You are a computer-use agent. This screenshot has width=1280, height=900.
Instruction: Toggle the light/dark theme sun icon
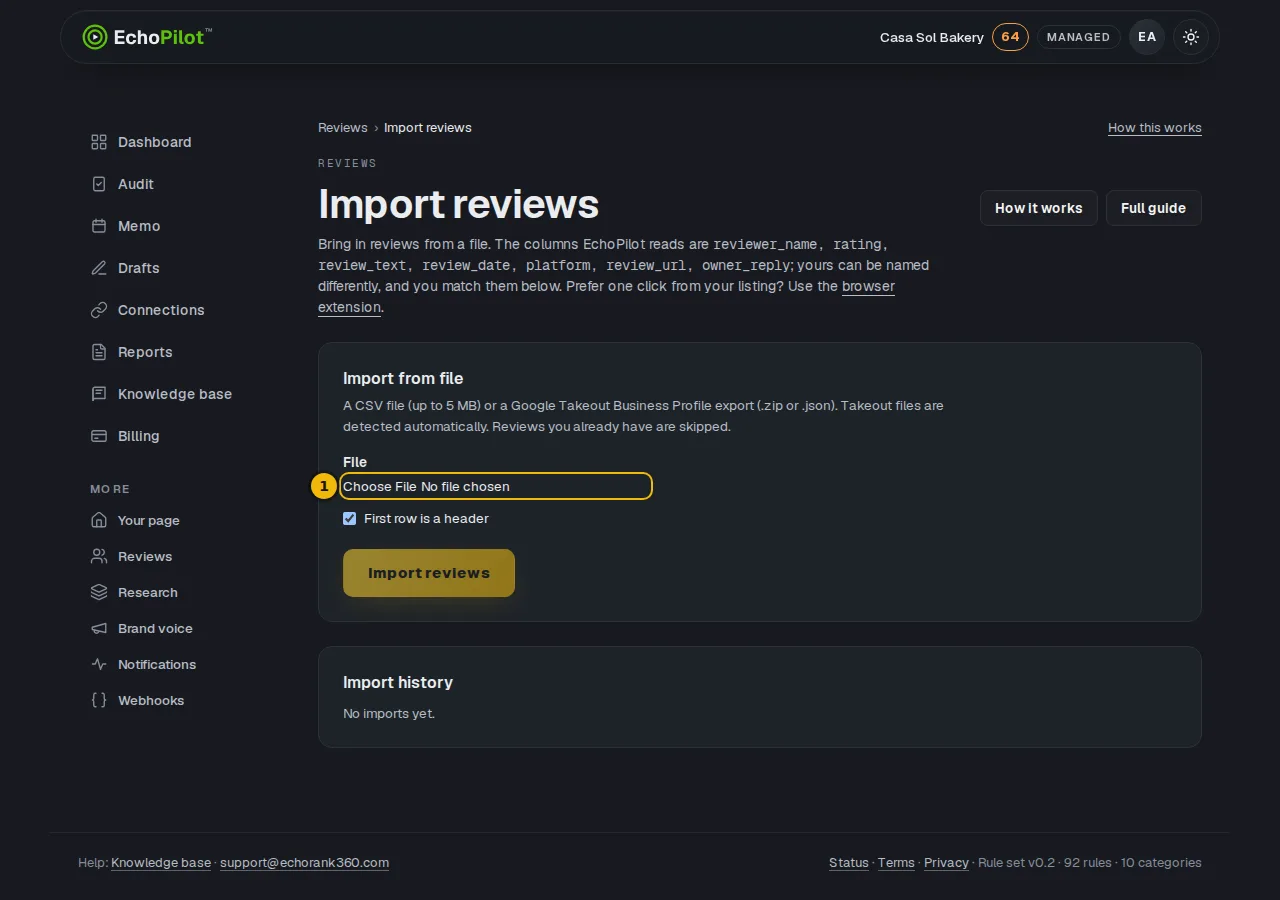click(x=1190, y=37)
